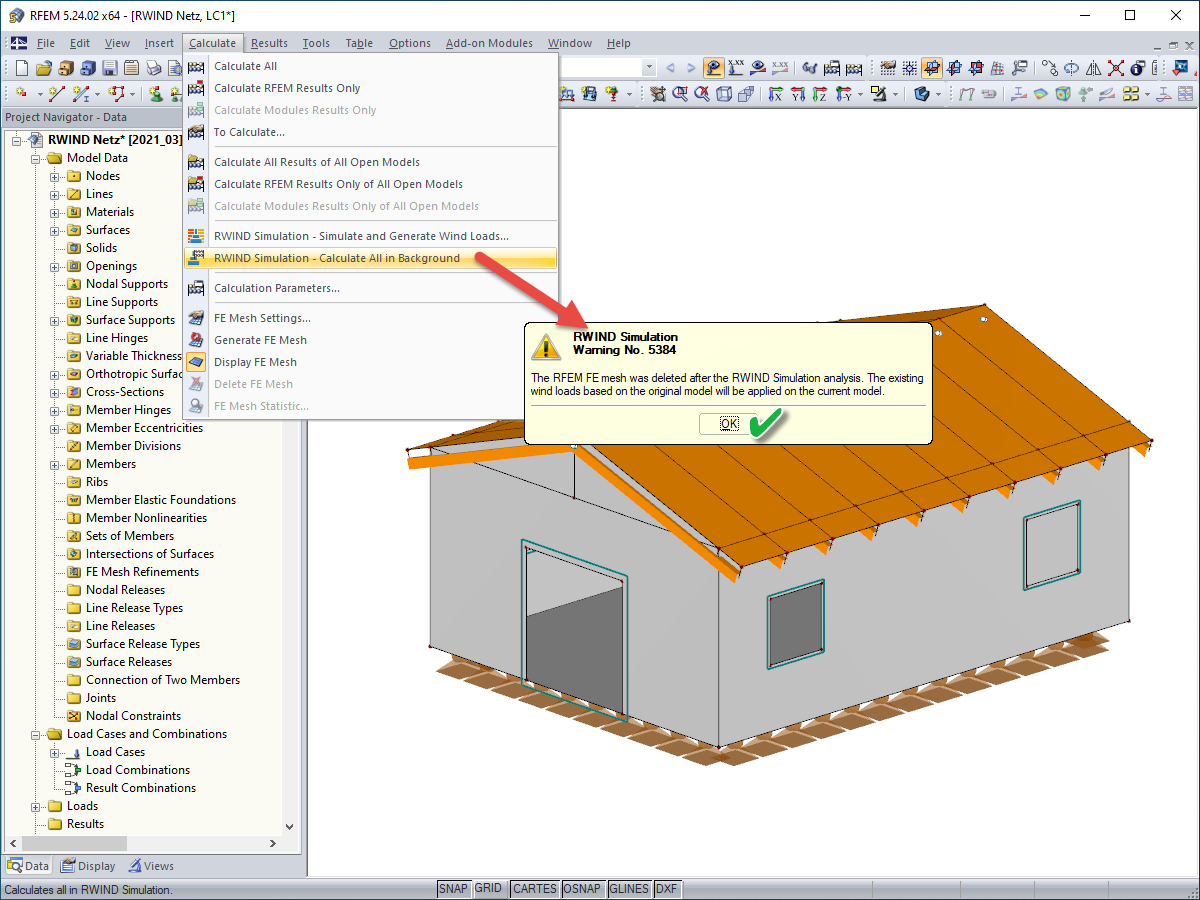Viewport: 1200px width, 900px height.
Task: Select the Move/Rotate icon on the toolbar
Action: [1050, 67]
